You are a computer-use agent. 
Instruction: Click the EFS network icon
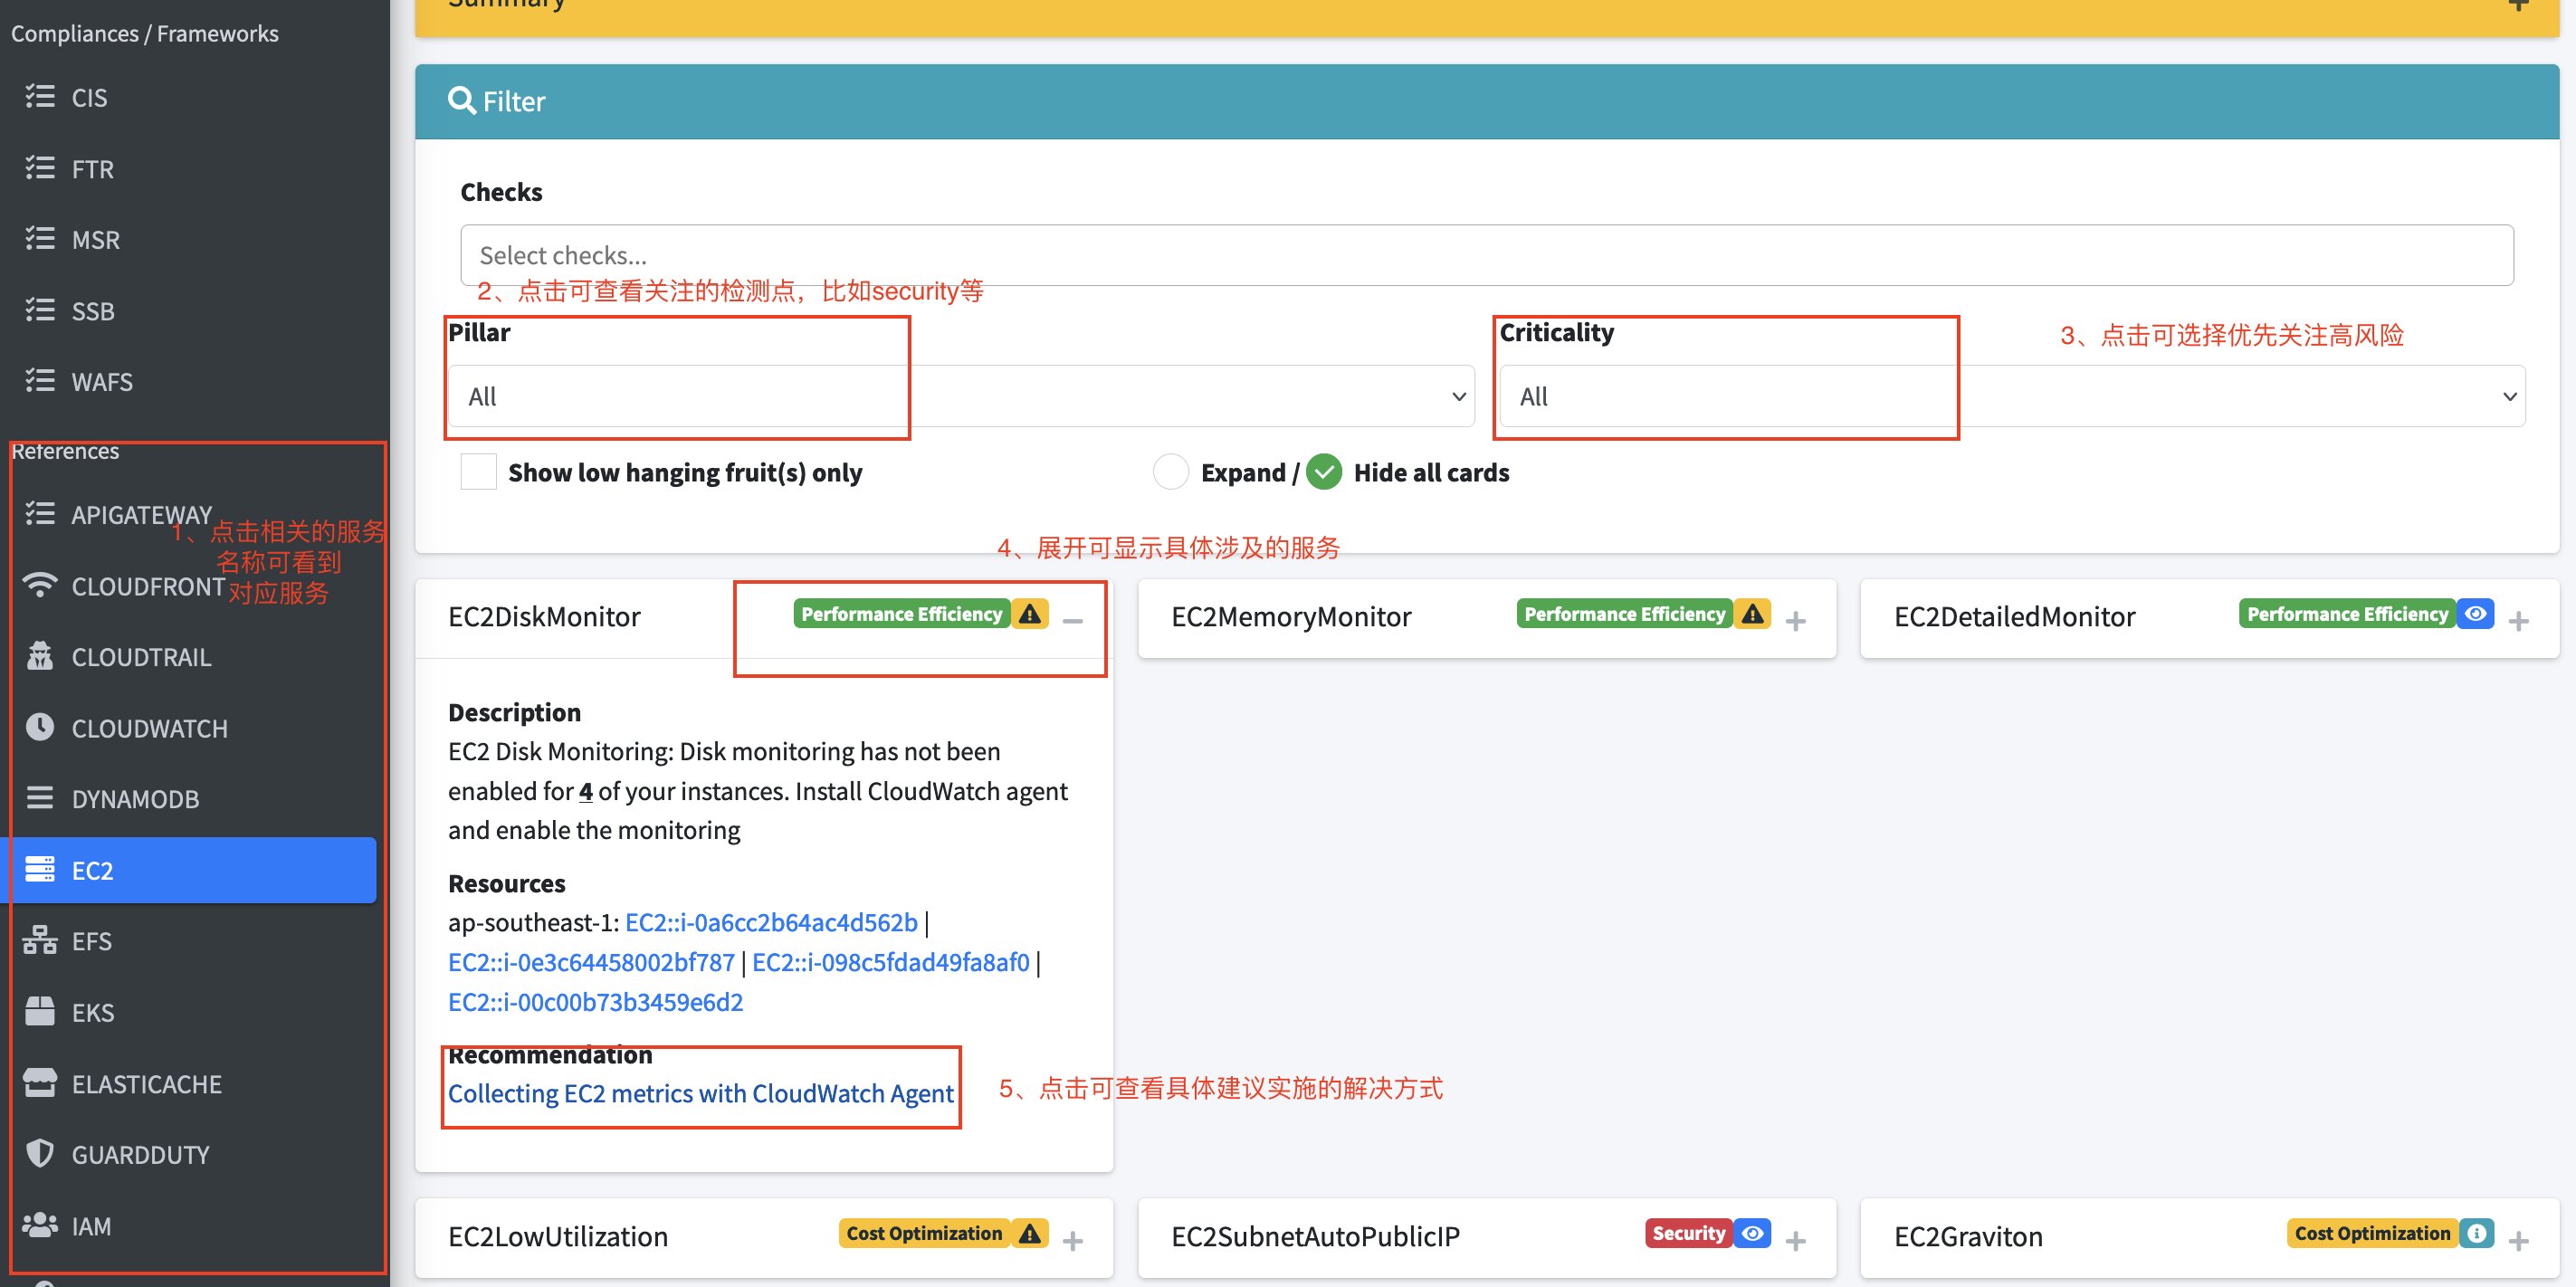pos(40,940)
